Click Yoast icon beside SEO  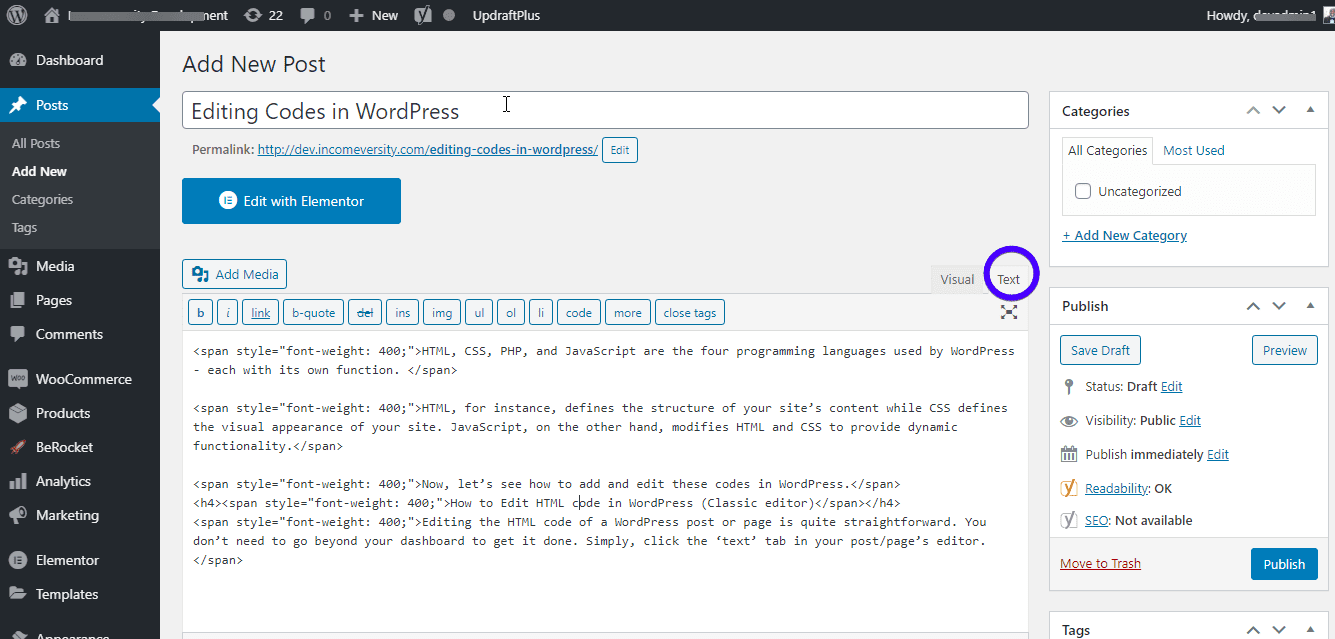1069,520
